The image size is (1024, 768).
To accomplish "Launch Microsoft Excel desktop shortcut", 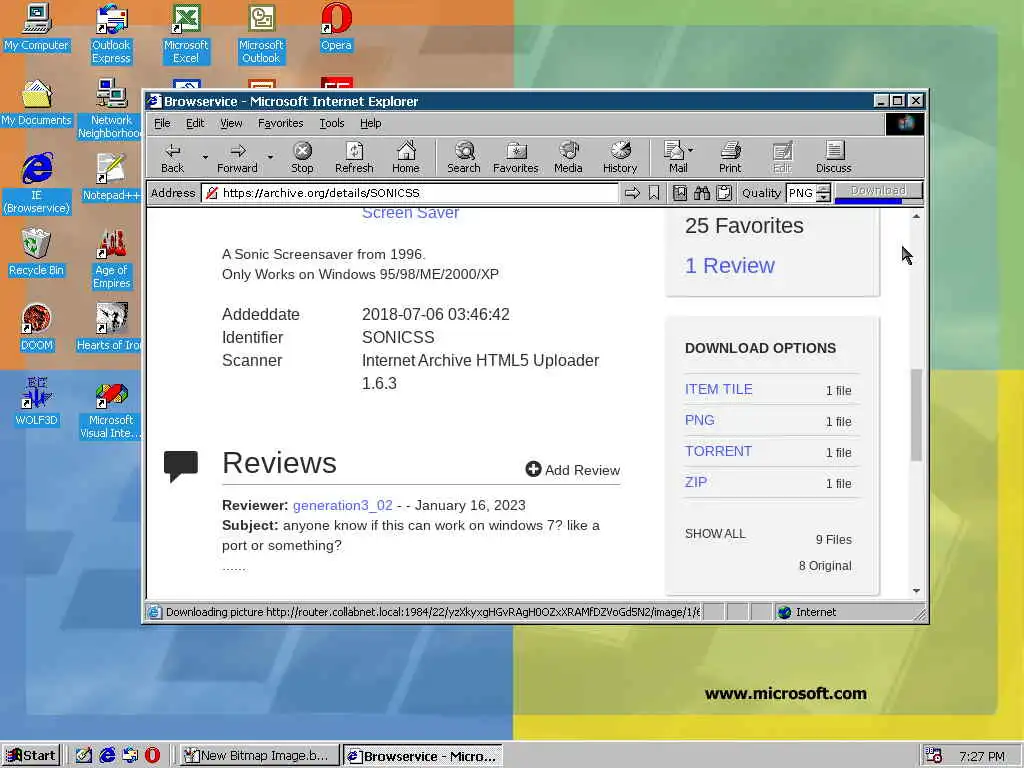I will (x=186, y=34).
